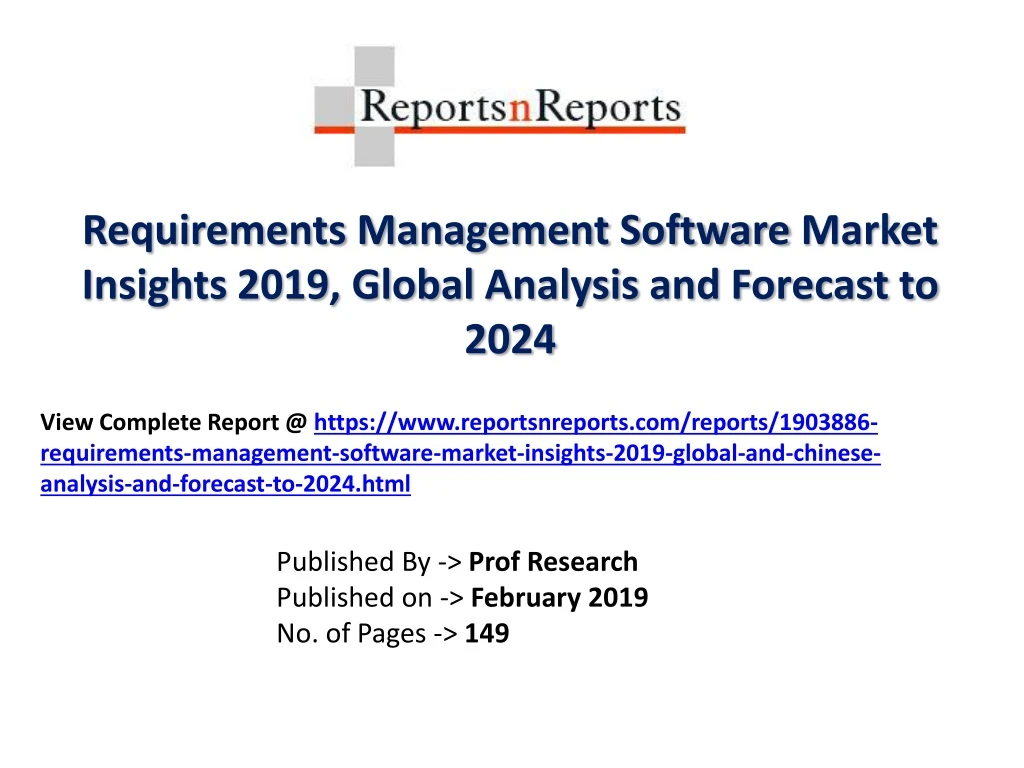The image size is (1024, 768).
Task: Click 'February 2019' publication date
Action: [x=560, y=598]
